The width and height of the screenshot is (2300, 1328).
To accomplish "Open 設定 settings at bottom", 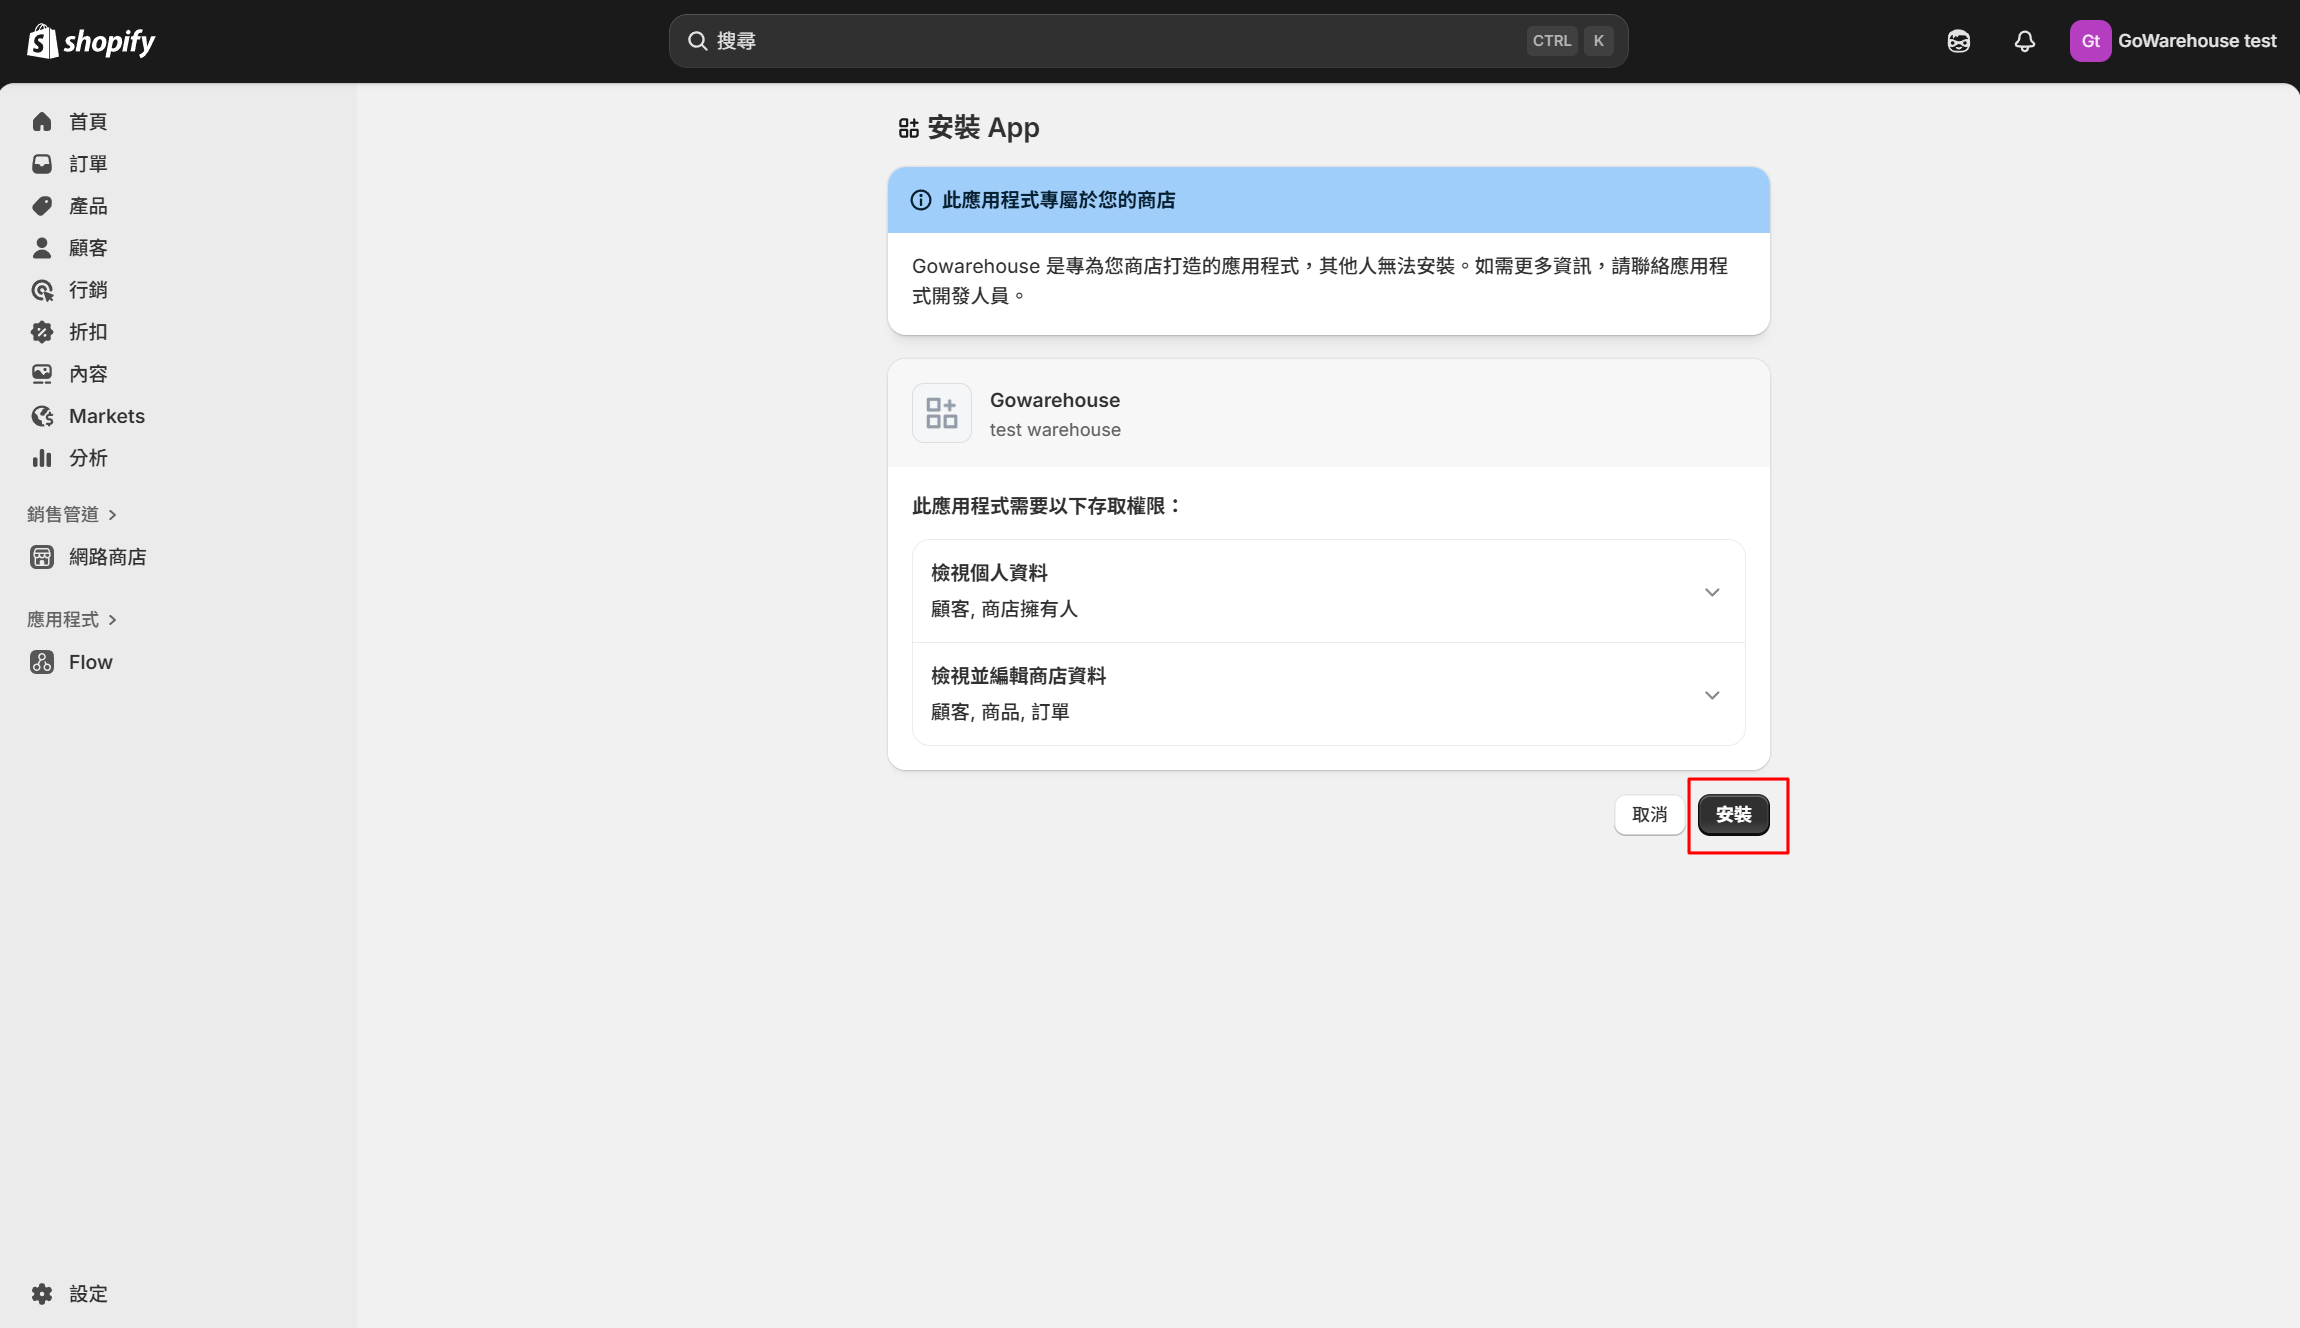I will tap(88, 1294).
